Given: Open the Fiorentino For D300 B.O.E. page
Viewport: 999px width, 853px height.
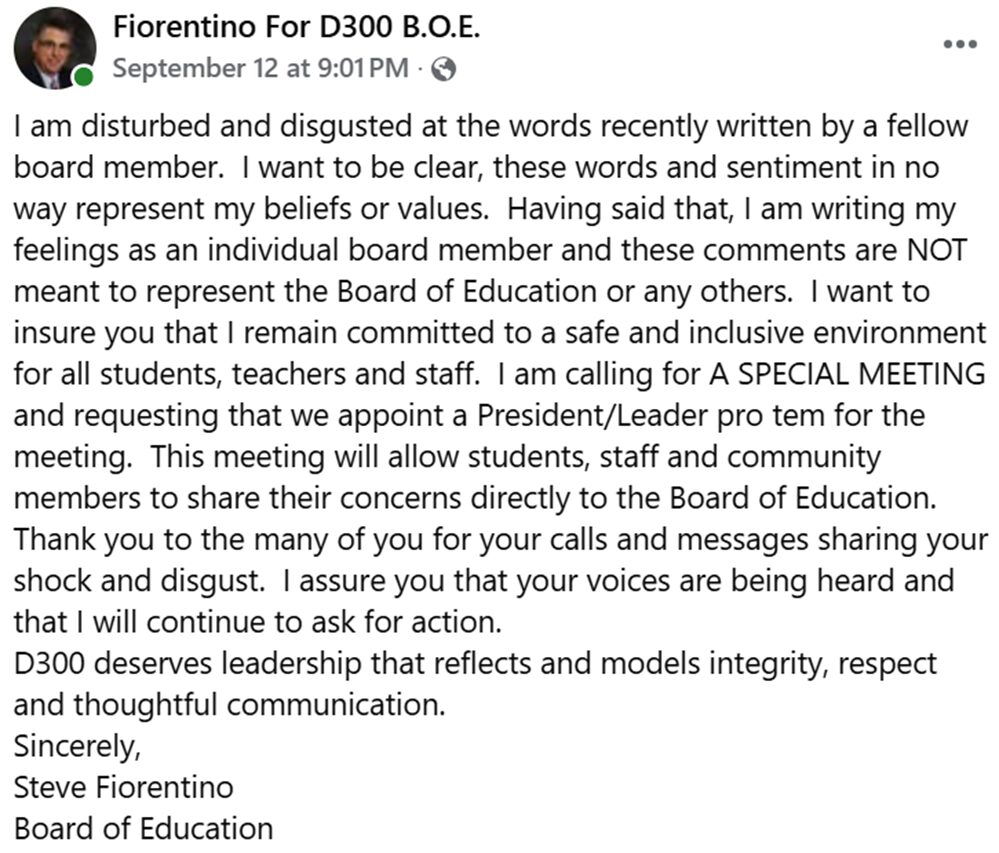Looking at the screenshot, I should tap(296, 27).
